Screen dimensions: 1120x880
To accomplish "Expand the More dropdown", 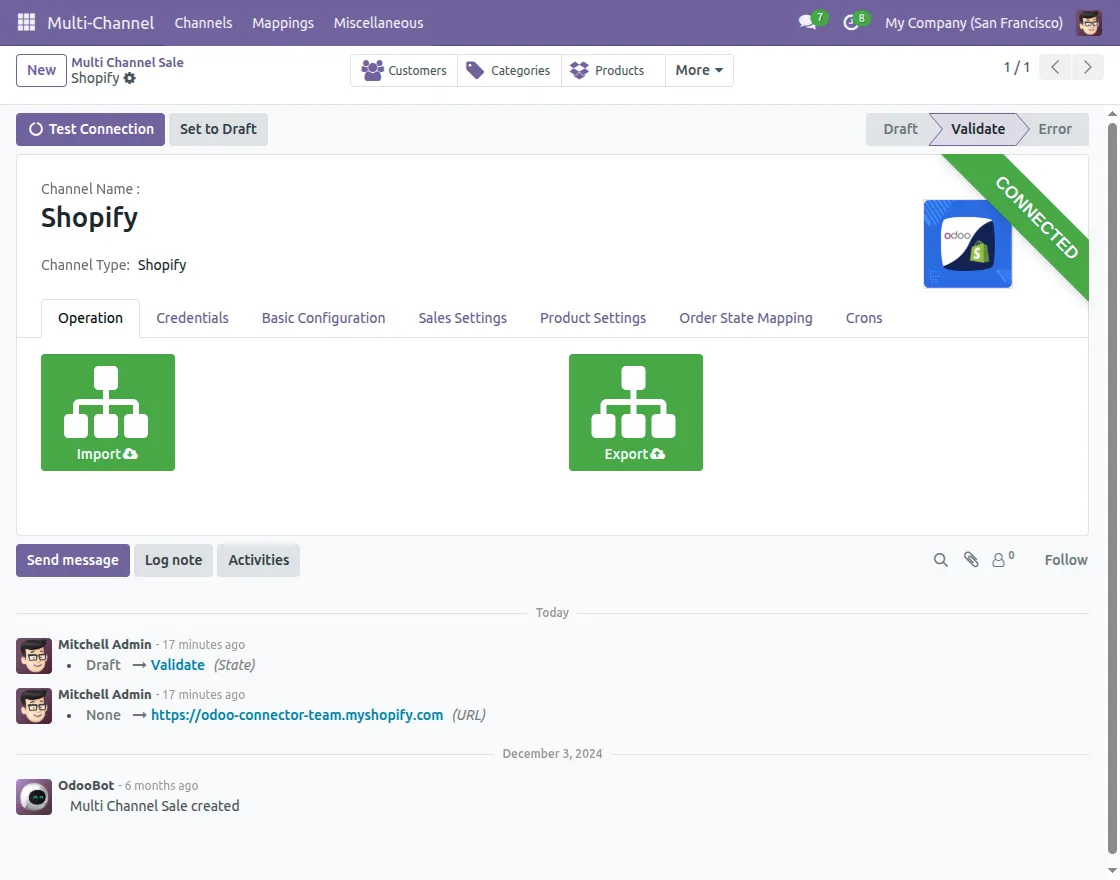I will click(x=699, y=70).
